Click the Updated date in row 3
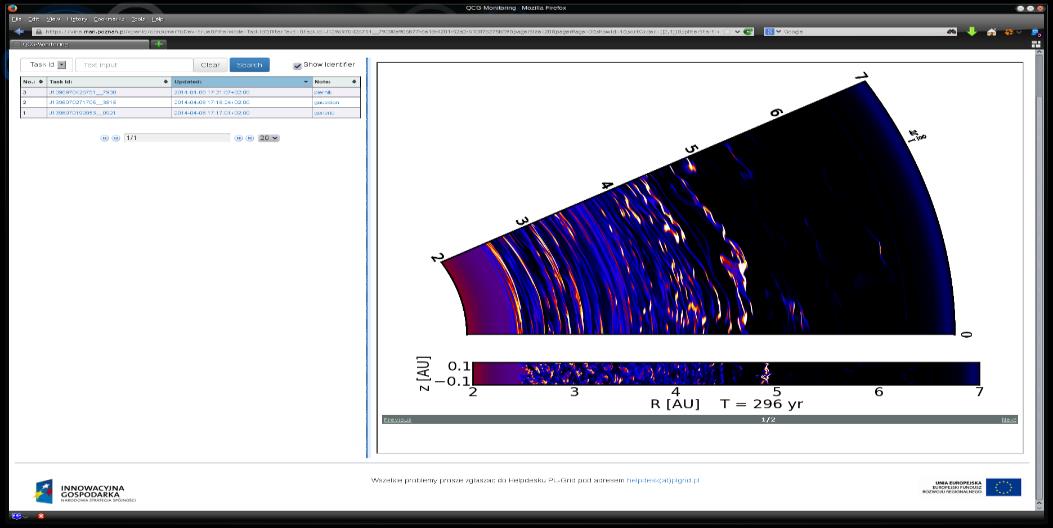Screen dimensions: 1053x528 [212, 92]
